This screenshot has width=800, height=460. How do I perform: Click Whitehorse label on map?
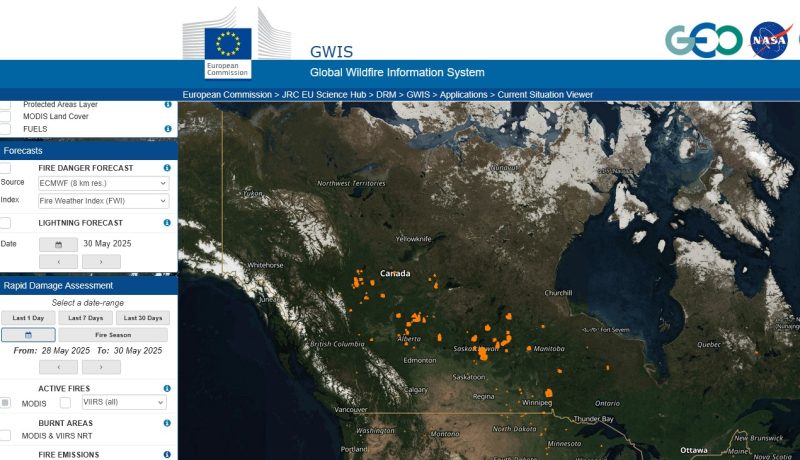click(265, 265)
